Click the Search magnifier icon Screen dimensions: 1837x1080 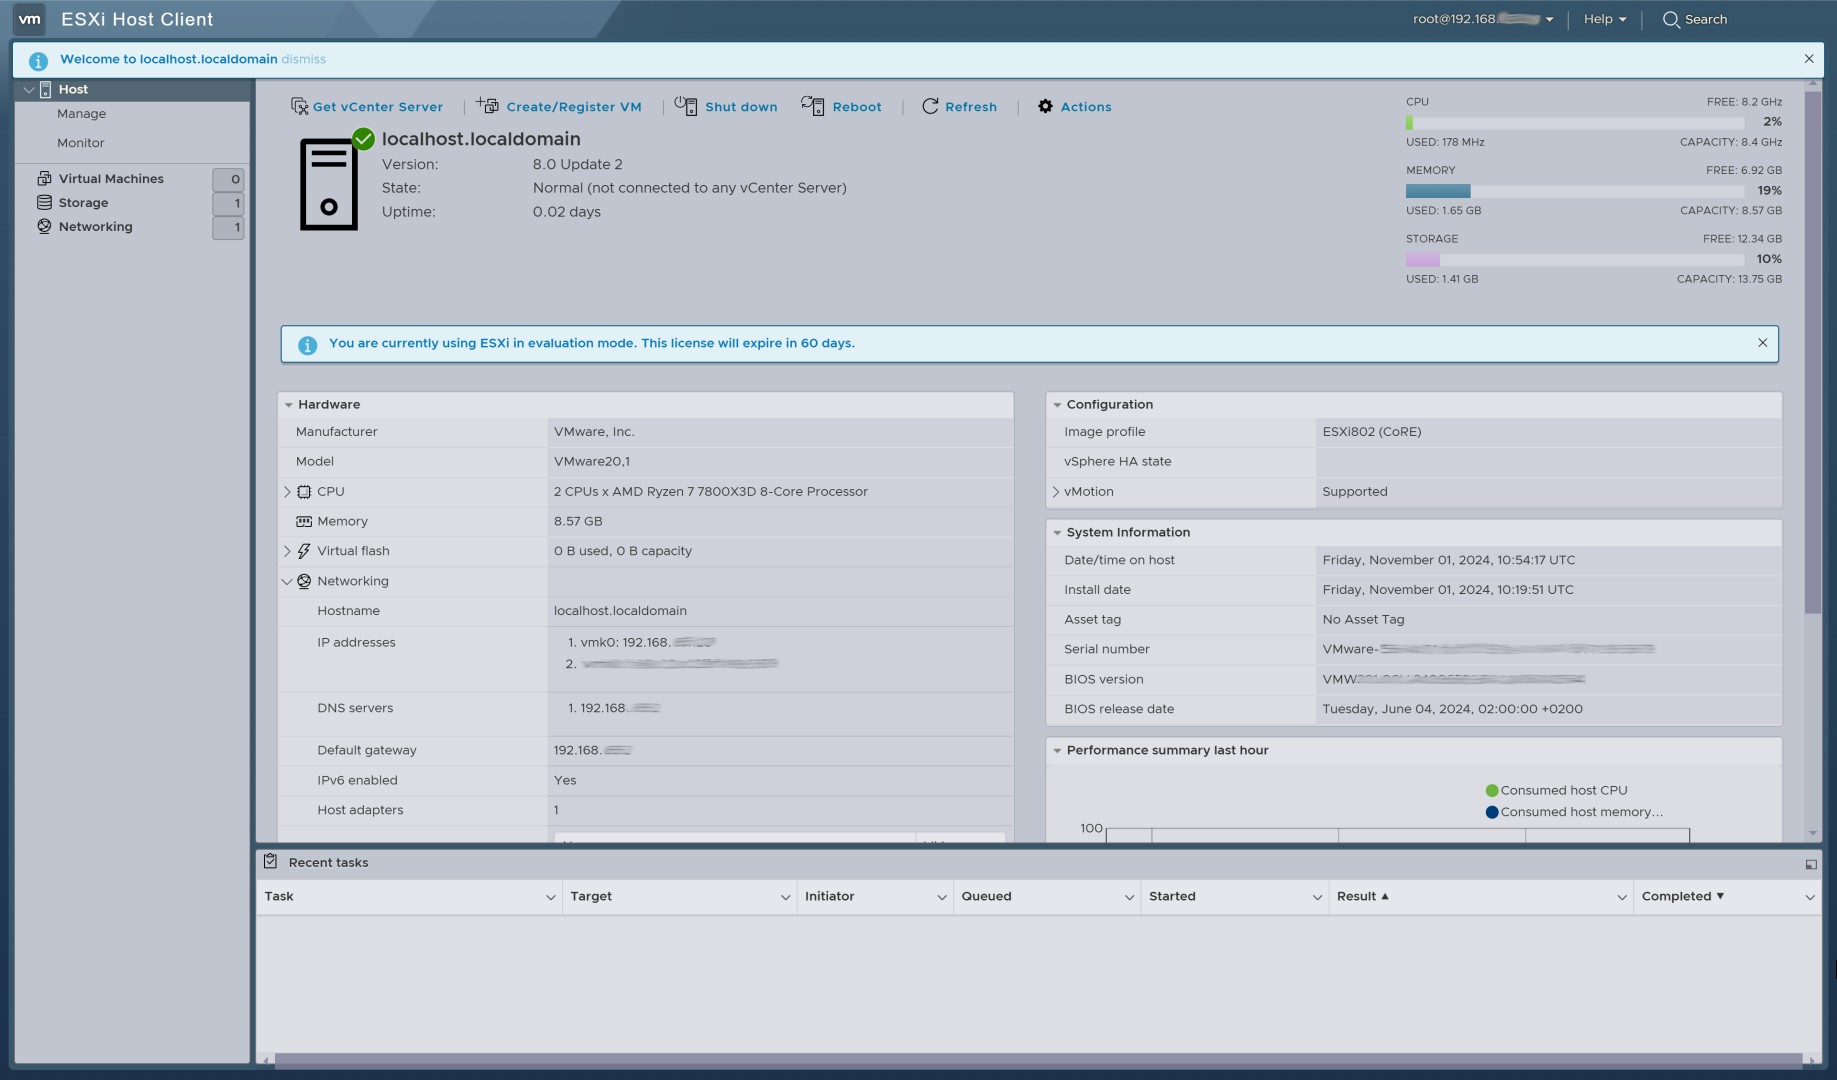(1671, 19)
